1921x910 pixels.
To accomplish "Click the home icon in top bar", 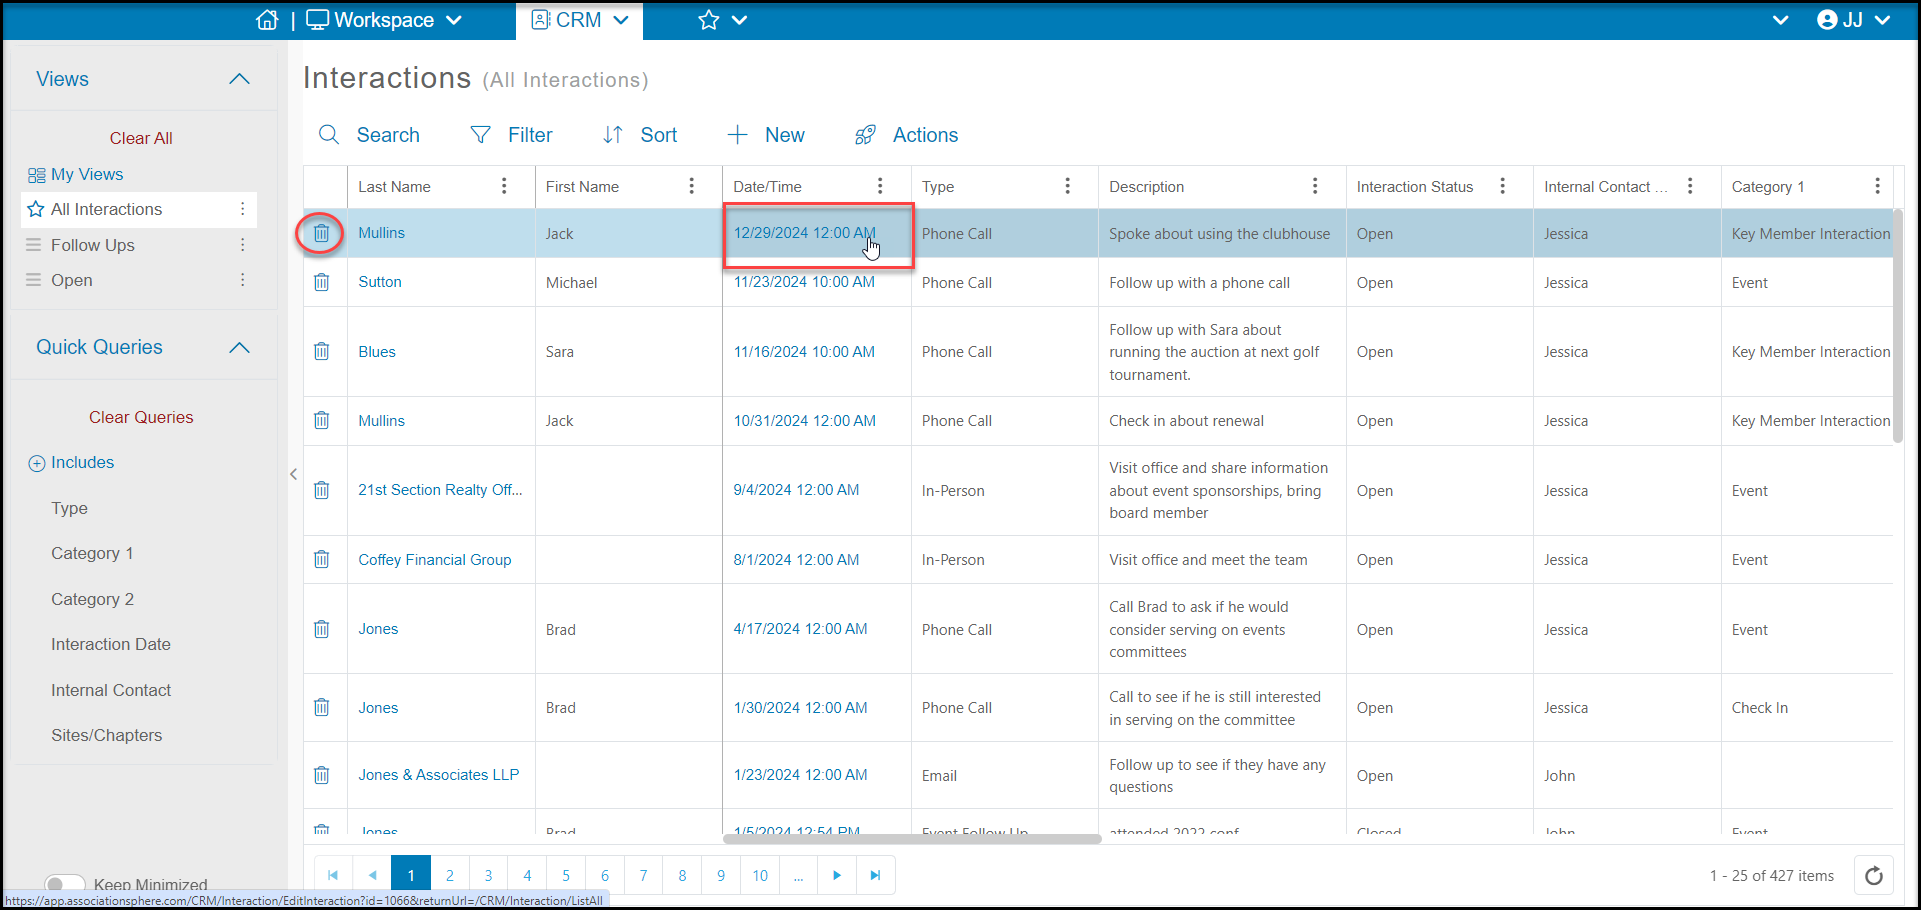I will (267, 20).
